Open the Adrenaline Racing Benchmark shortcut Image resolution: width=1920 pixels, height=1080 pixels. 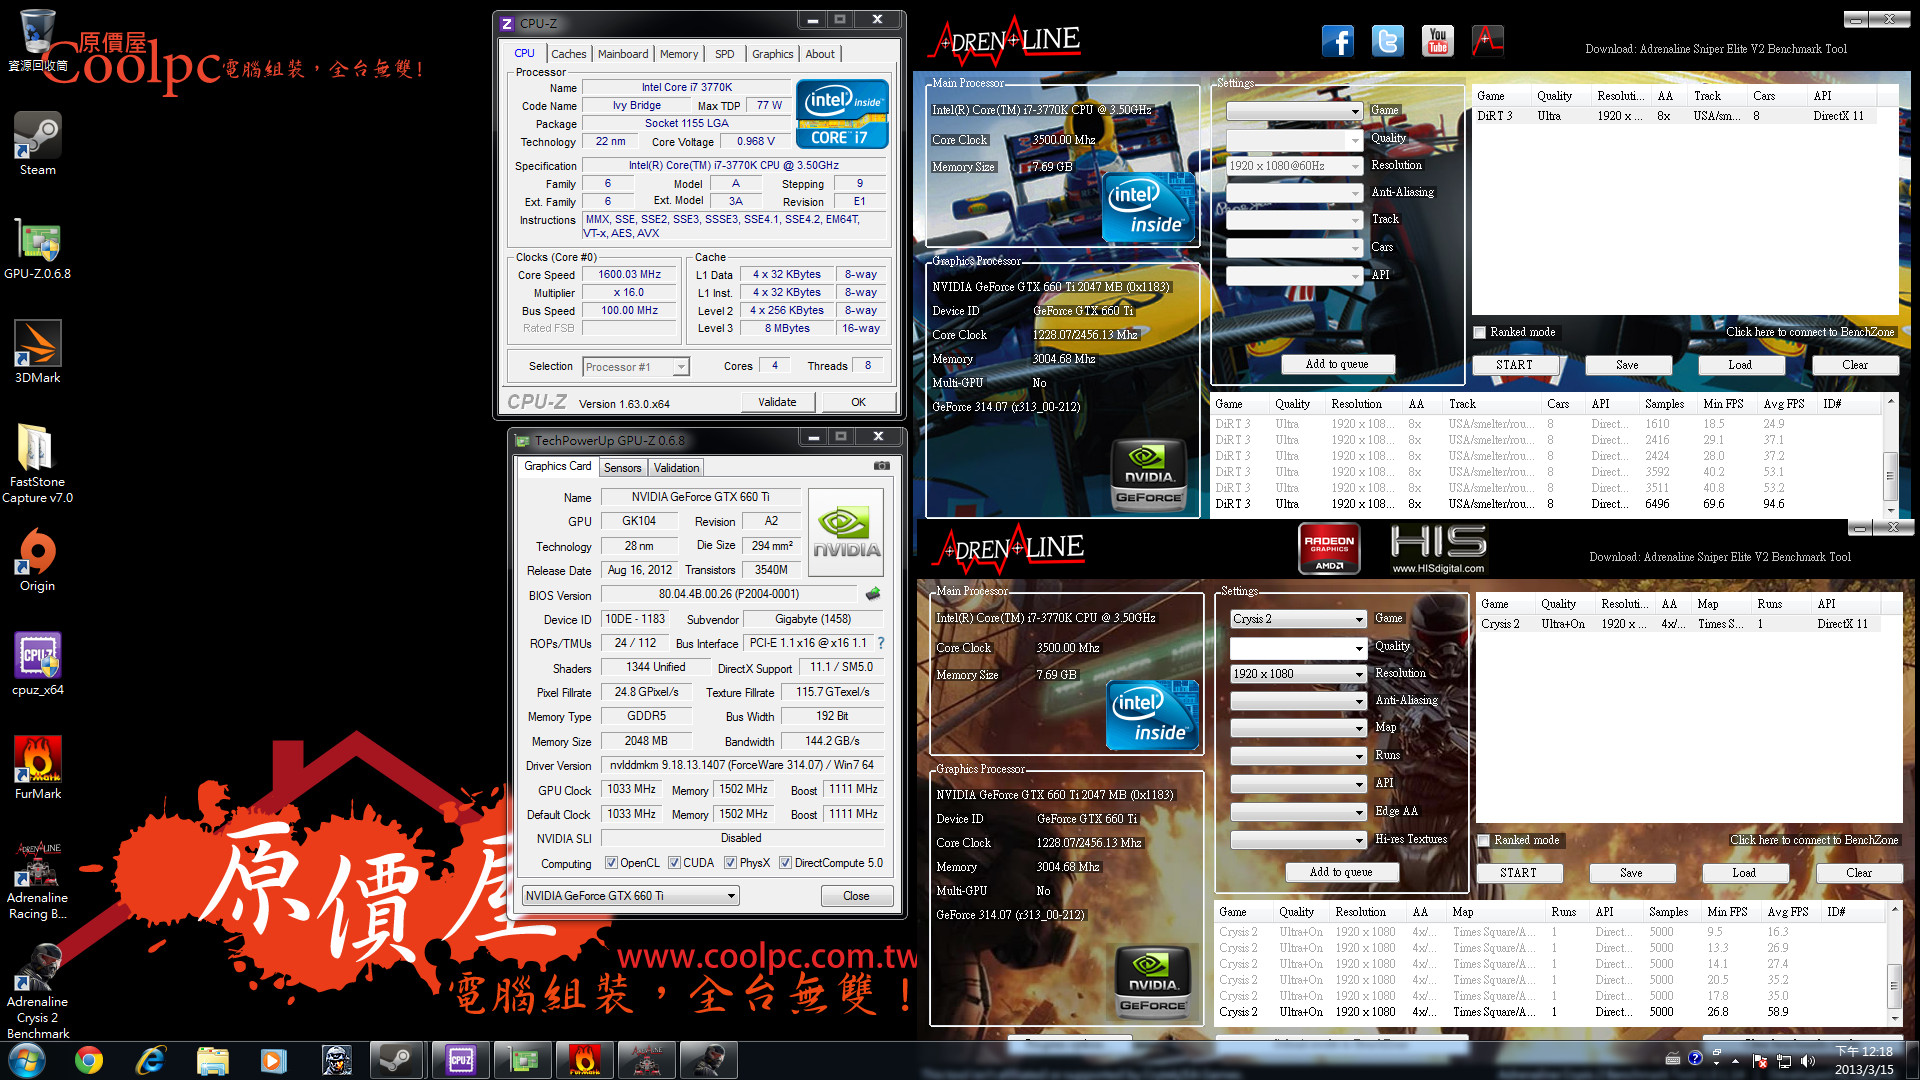(38, 879)
